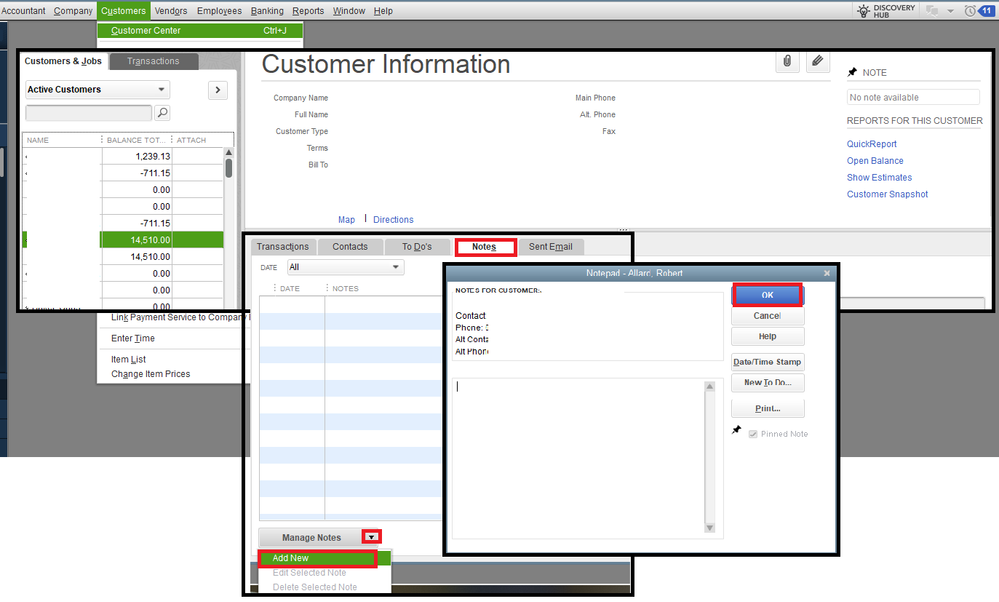
Task: Open the DATE filter dropdown showing All
Action: click(345, 267)
